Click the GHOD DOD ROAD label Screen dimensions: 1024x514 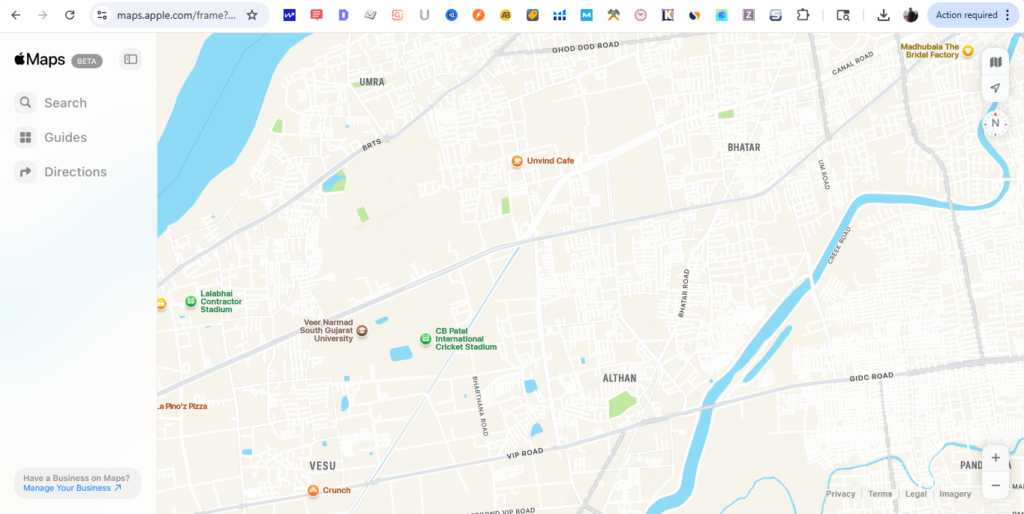tap(585, 48)
